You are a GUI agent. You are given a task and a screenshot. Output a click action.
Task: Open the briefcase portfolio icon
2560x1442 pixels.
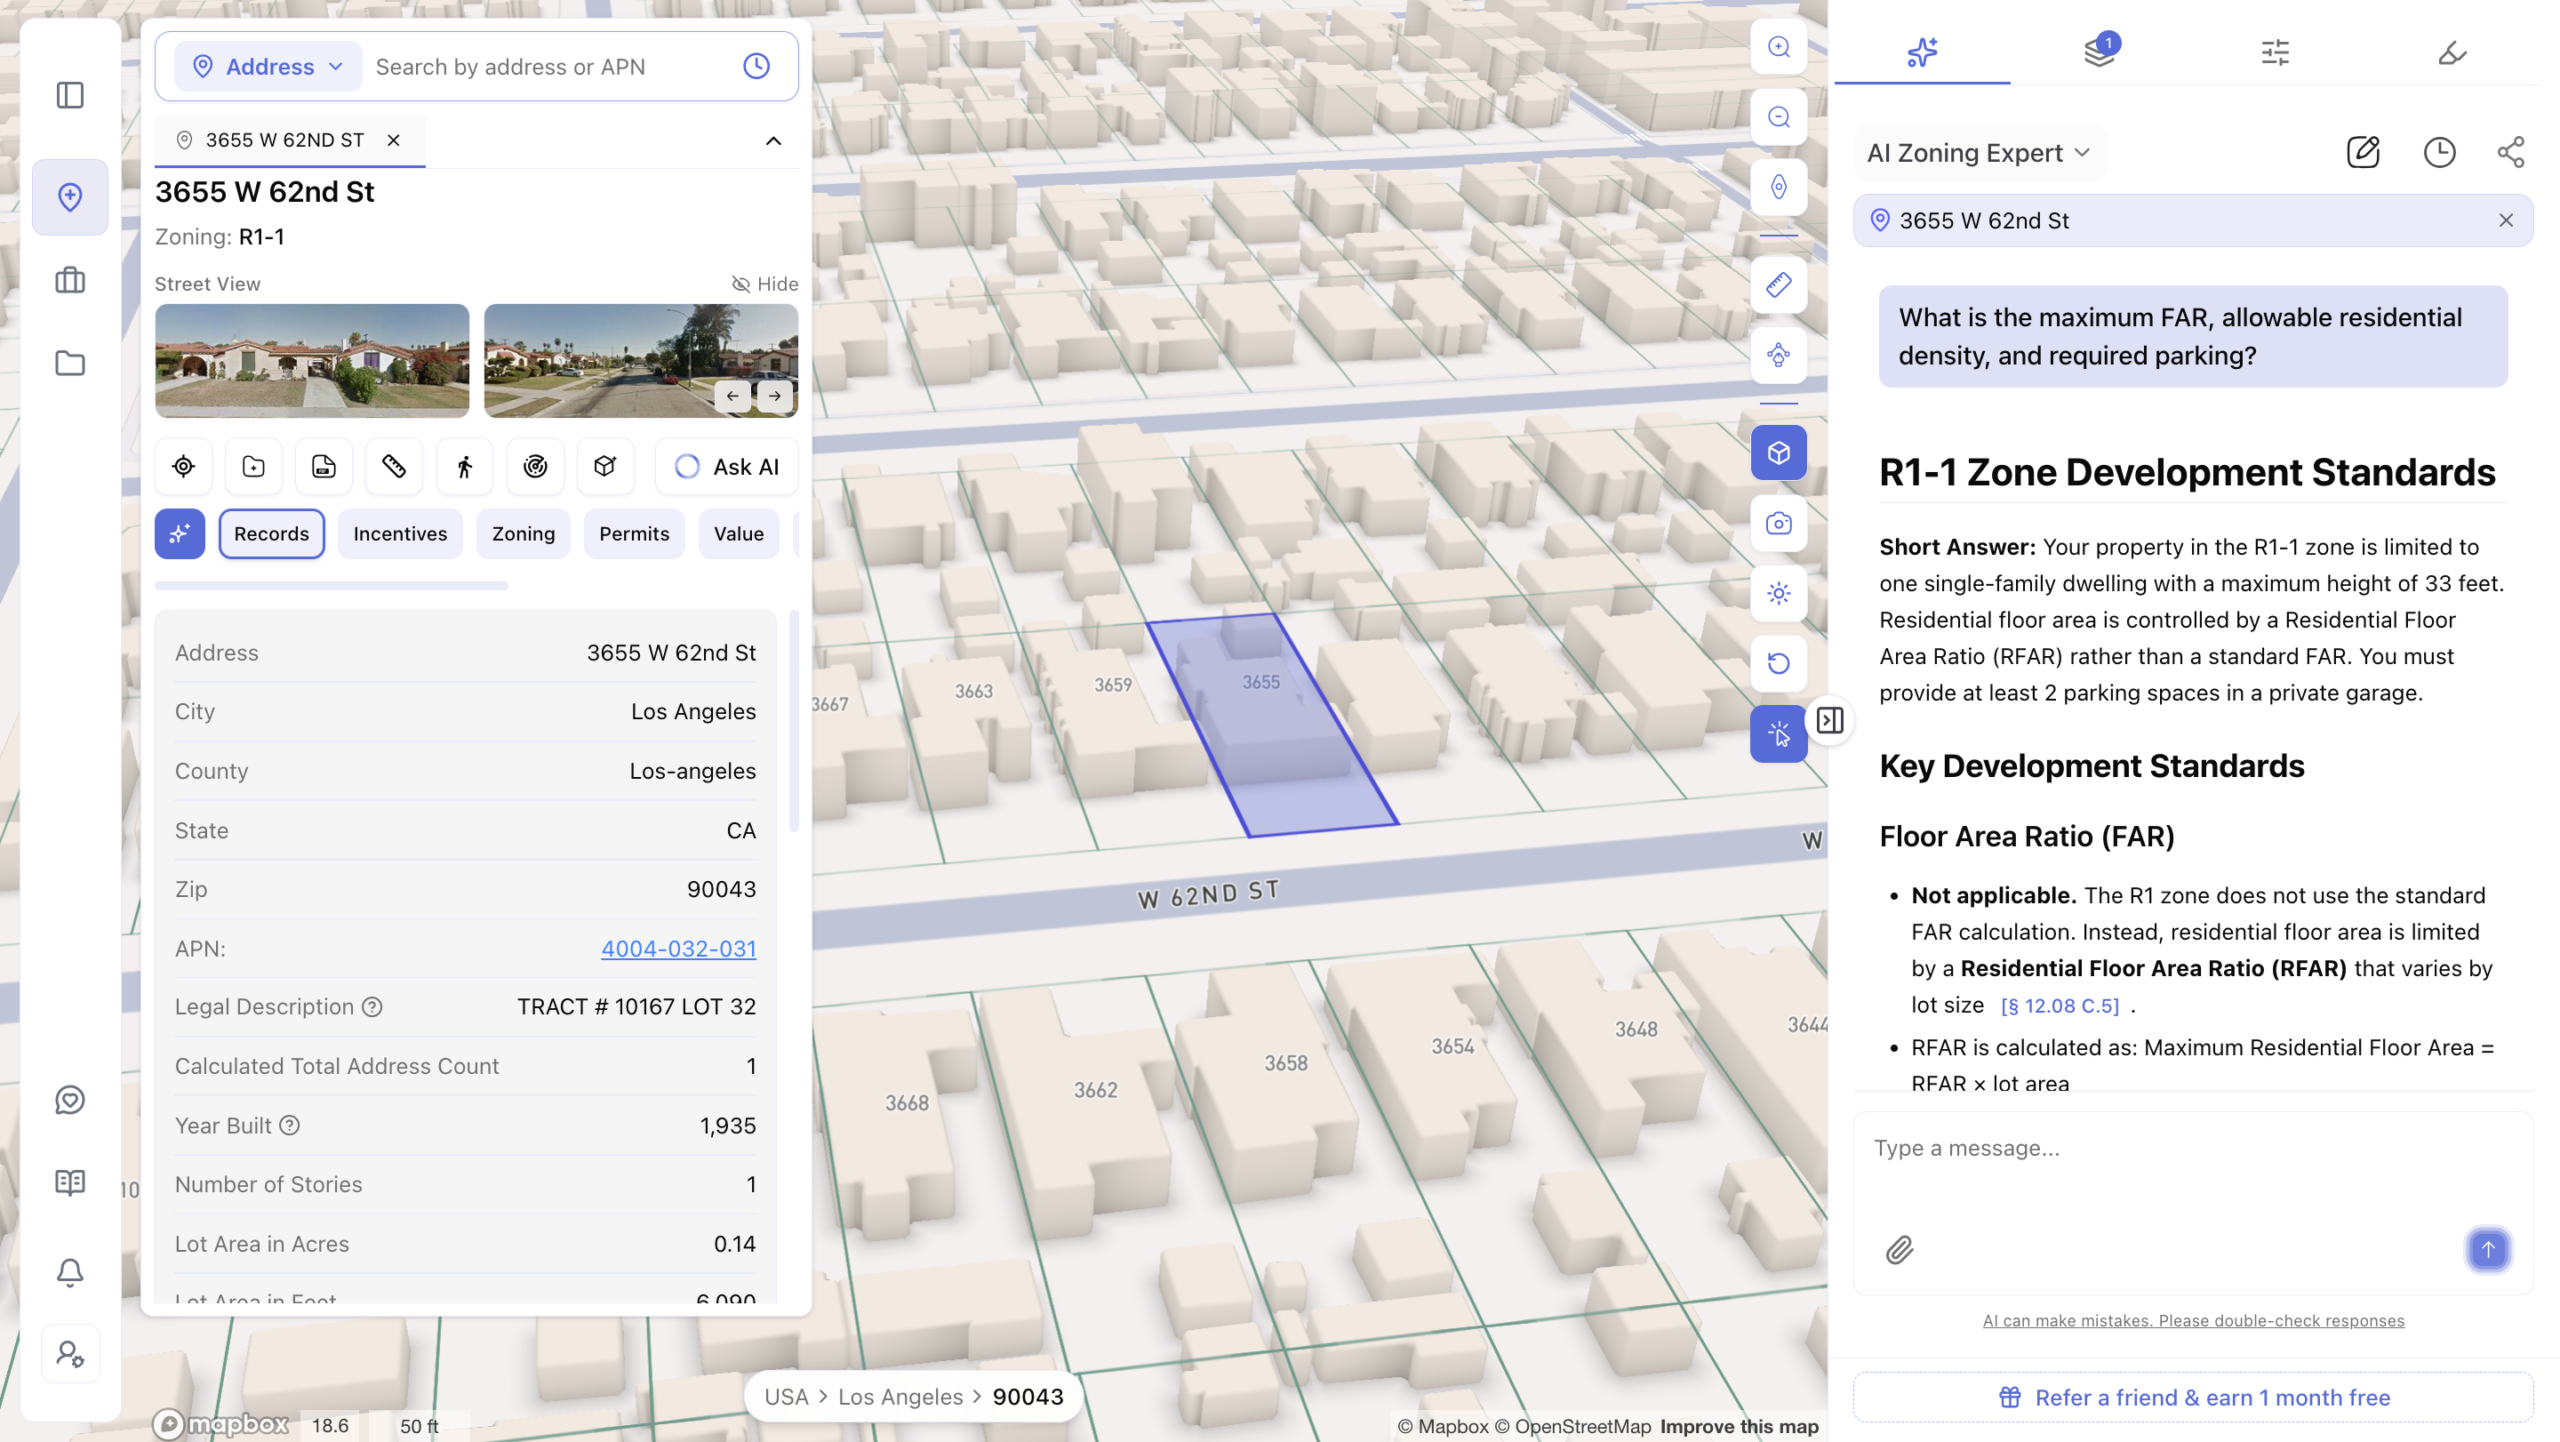[x=70, y=280]
